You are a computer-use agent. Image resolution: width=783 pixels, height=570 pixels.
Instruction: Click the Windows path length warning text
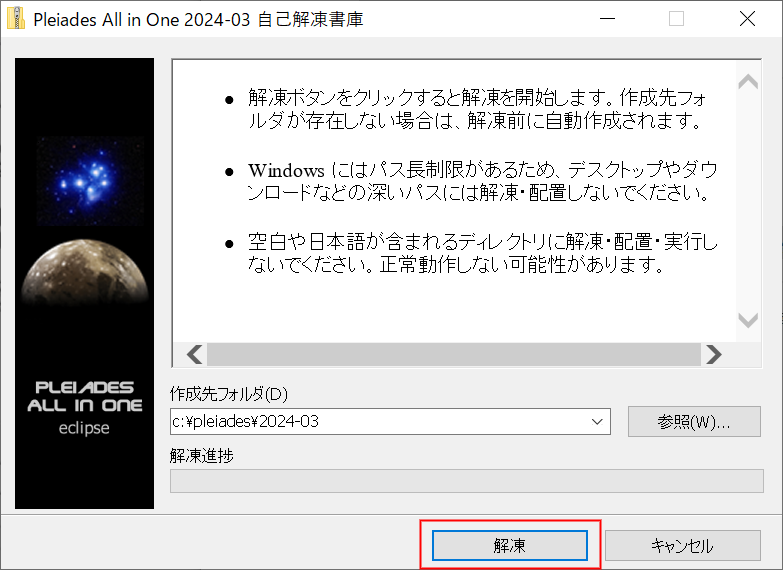(x=482, y=181)
